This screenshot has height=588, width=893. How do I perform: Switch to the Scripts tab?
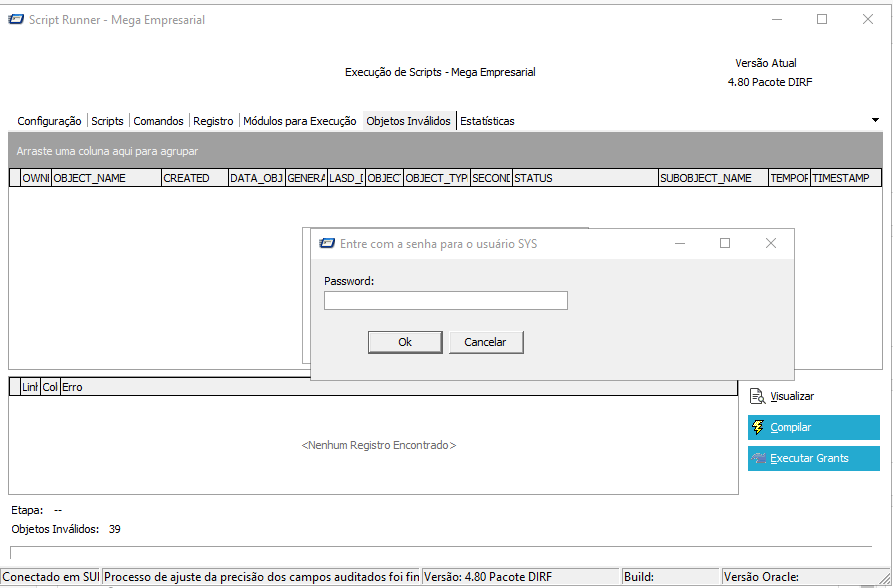[x=107, y=121]
